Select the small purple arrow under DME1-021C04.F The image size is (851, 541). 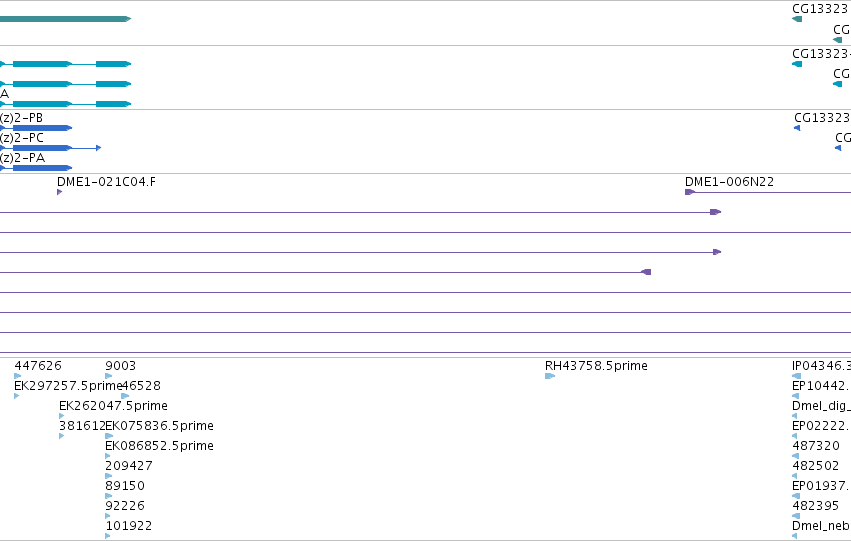pos(60,192)
